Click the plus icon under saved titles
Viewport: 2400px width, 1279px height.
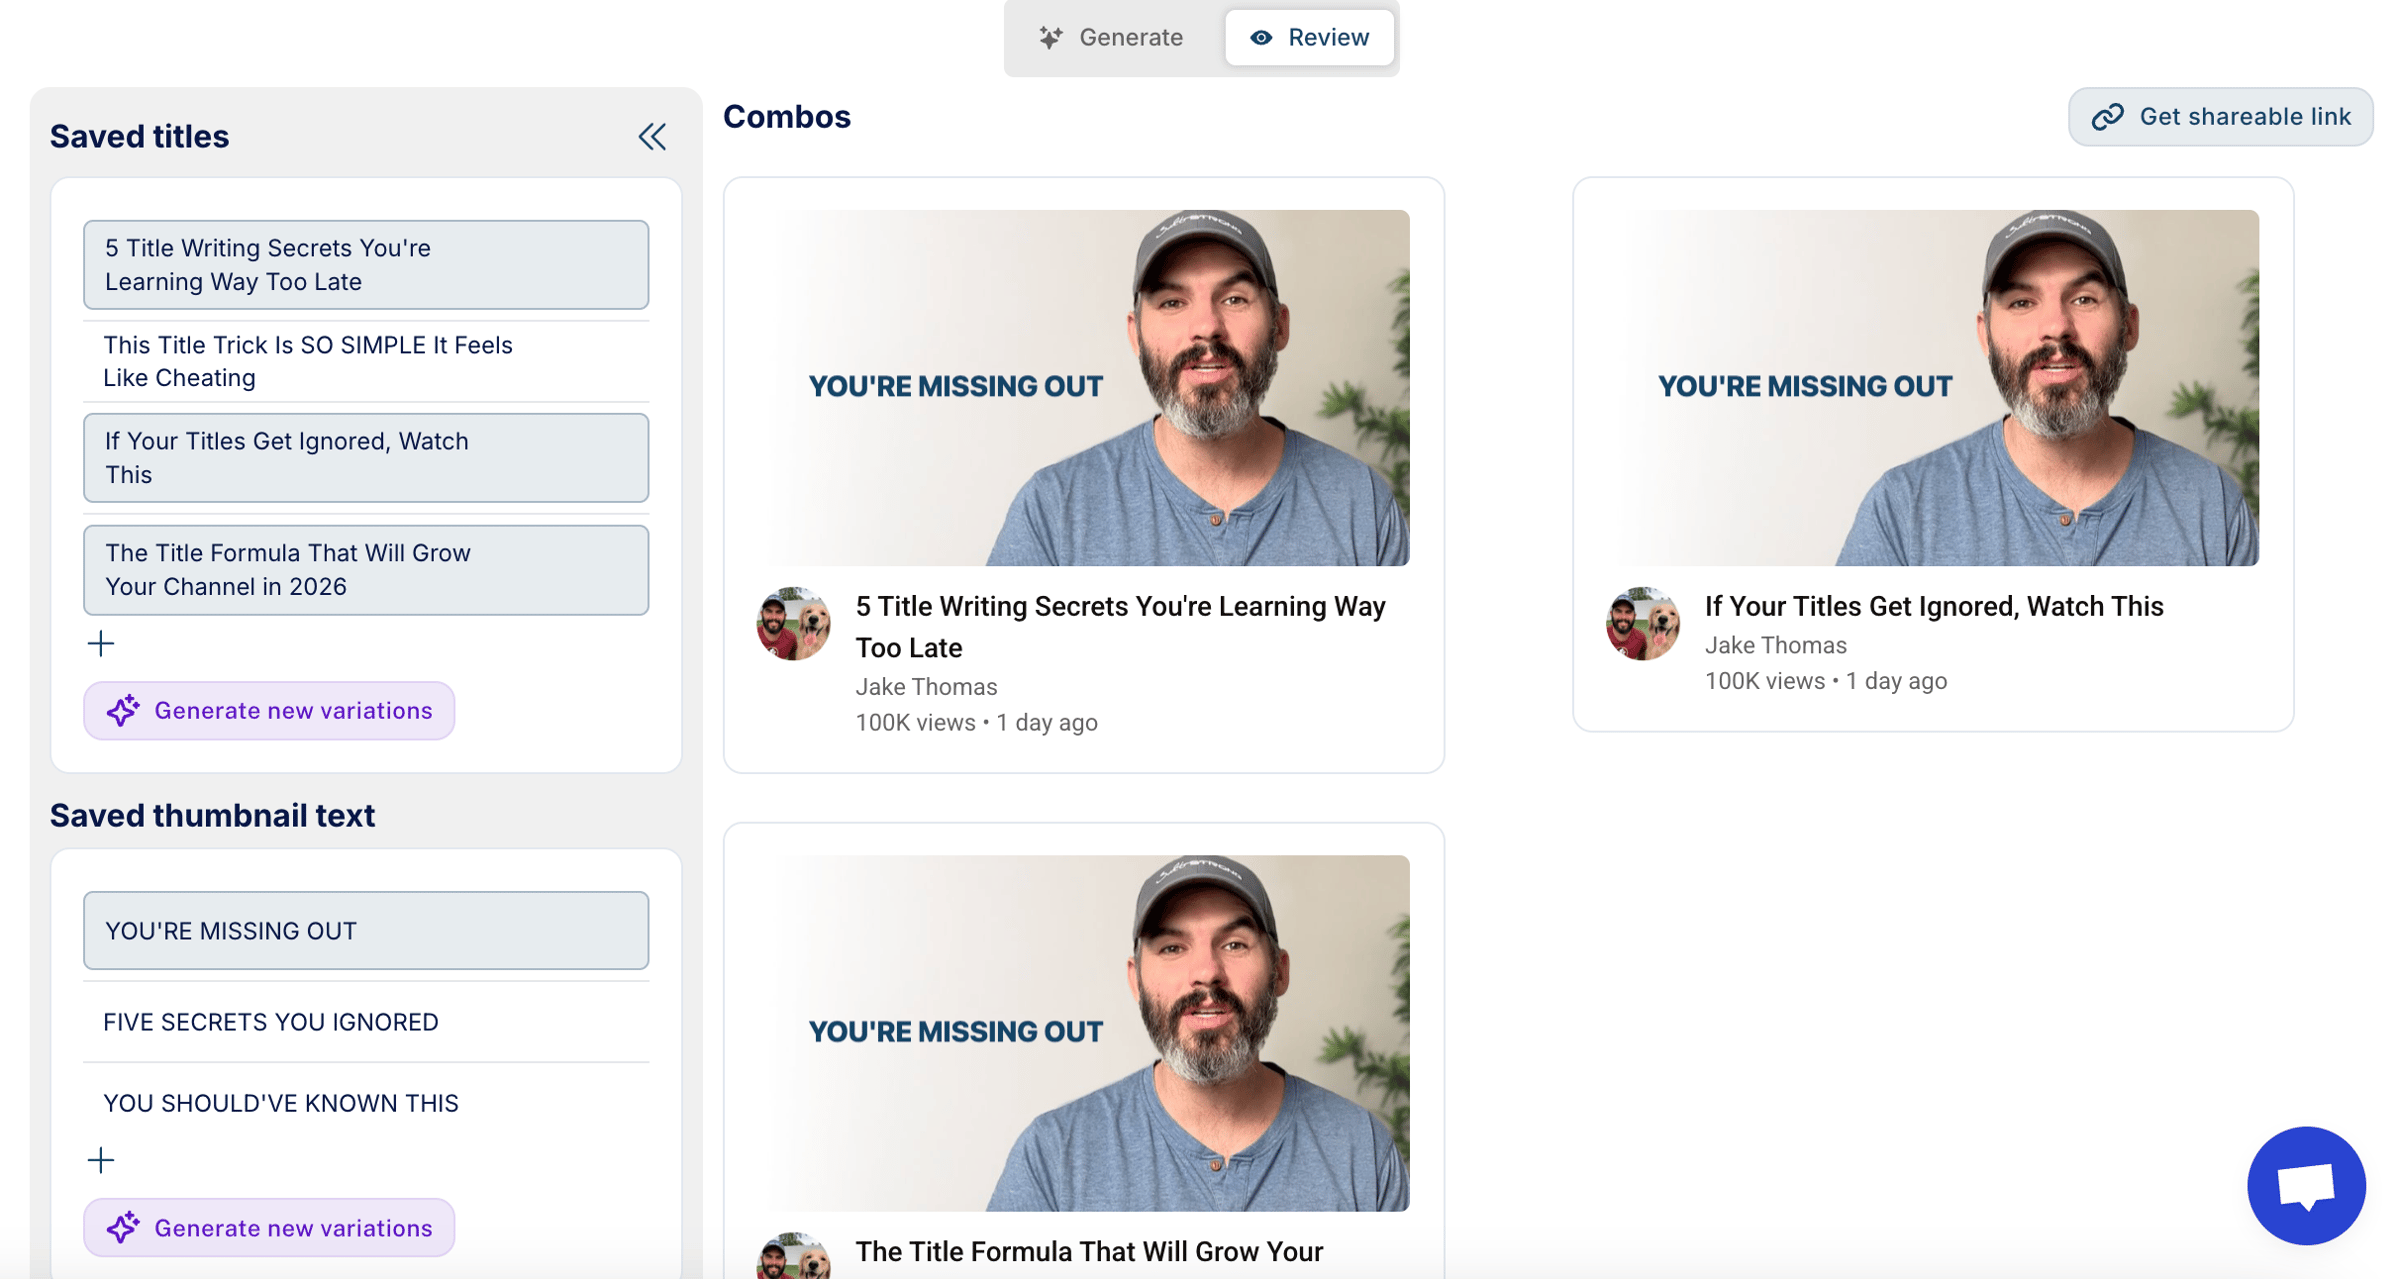coord(101,643)
